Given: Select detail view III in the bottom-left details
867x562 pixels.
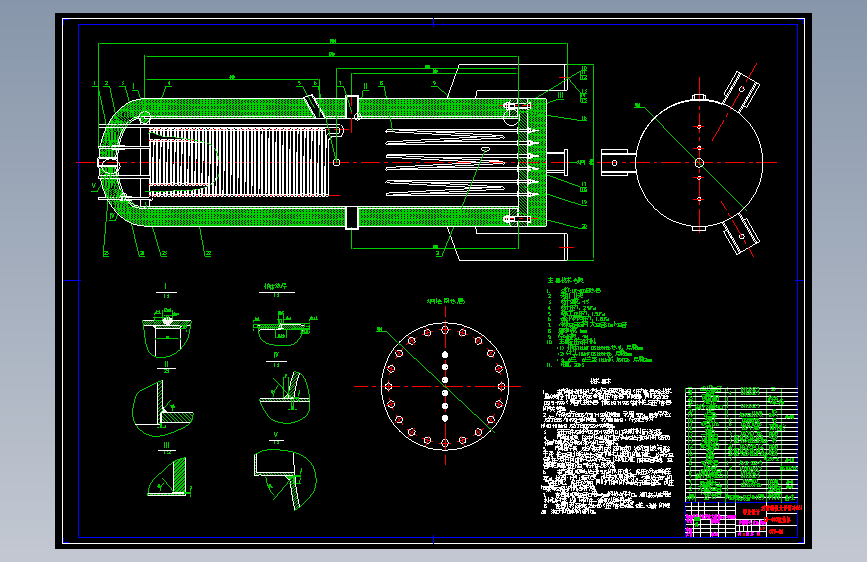Looking at the screenshot, I should (x=168, y=477).
